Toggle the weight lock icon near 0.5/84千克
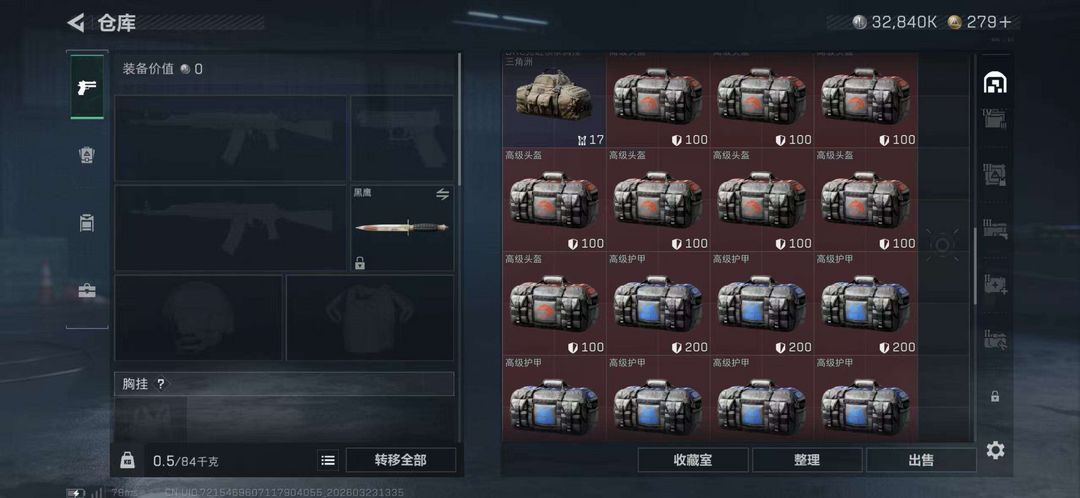Image resolution: width=1080 pixels, height=498 pixels. click(x=127, y=460)
